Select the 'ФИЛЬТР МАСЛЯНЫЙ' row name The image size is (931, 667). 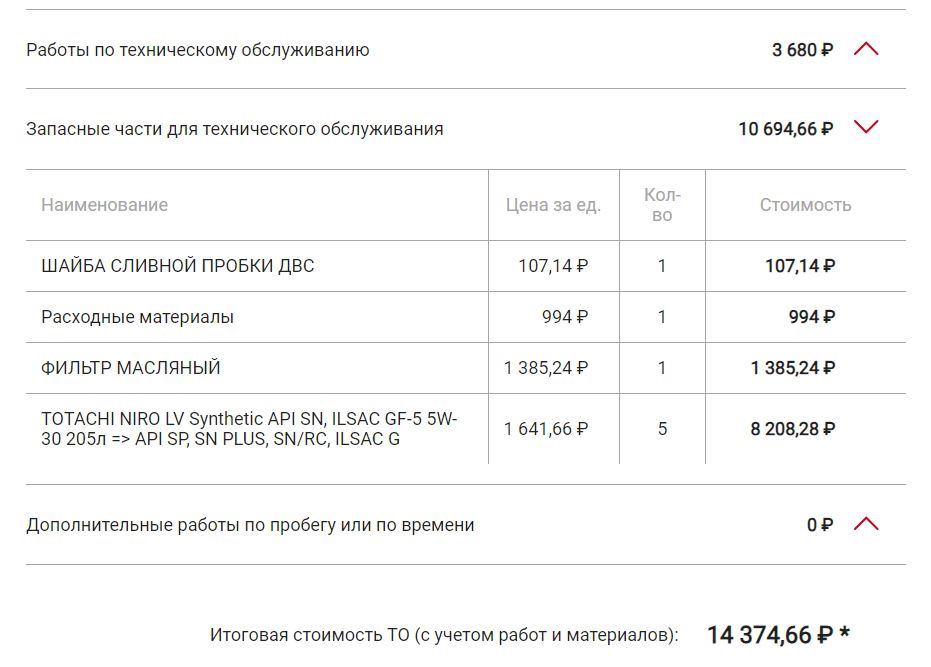131,368
